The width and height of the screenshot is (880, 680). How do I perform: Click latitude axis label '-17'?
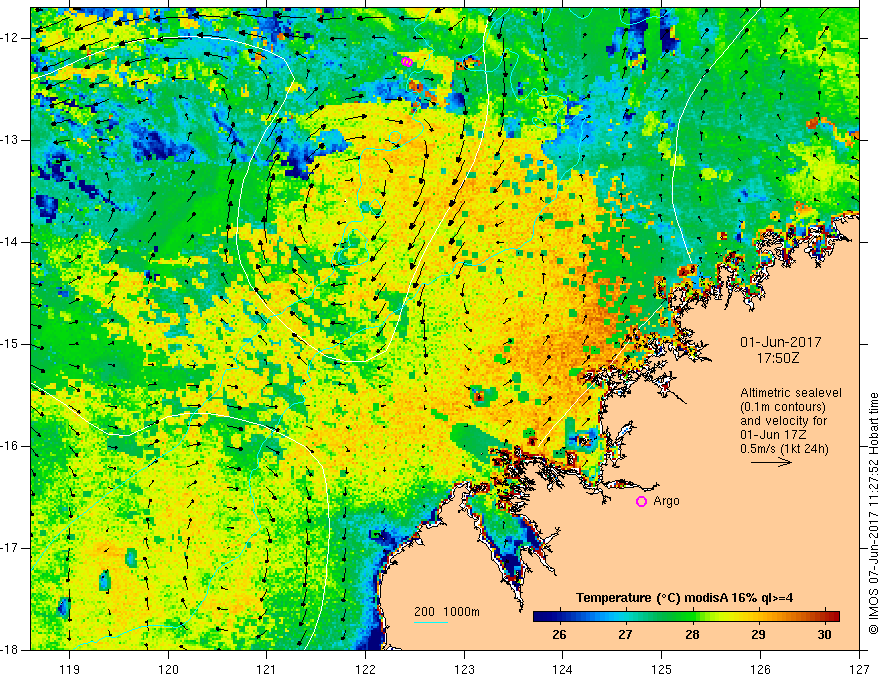pos(11,548)
